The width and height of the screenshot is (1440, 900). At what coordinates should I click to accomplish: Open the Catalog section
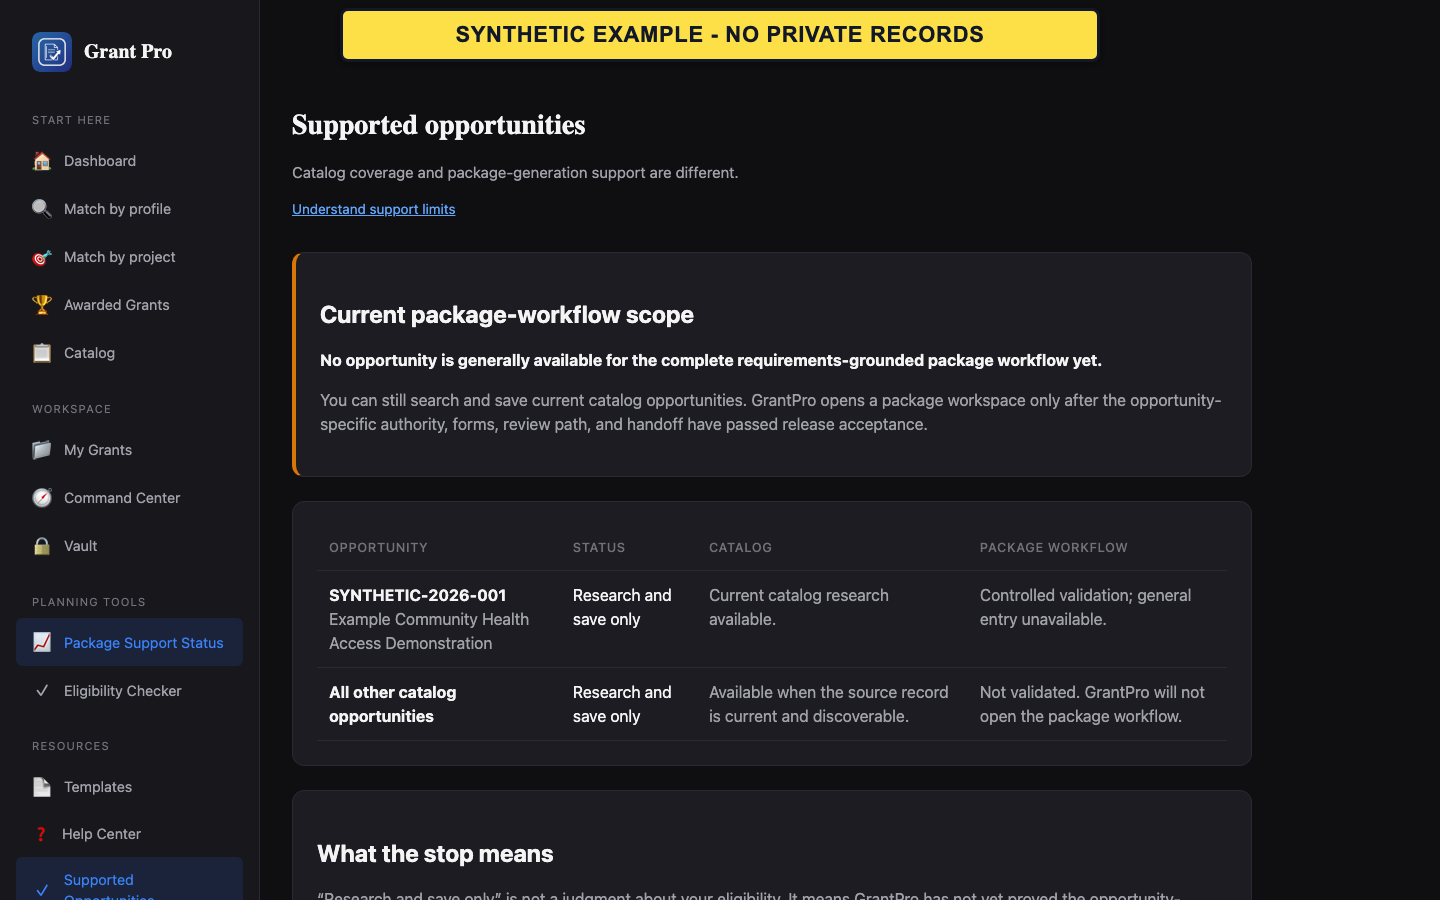click(129, 353)
